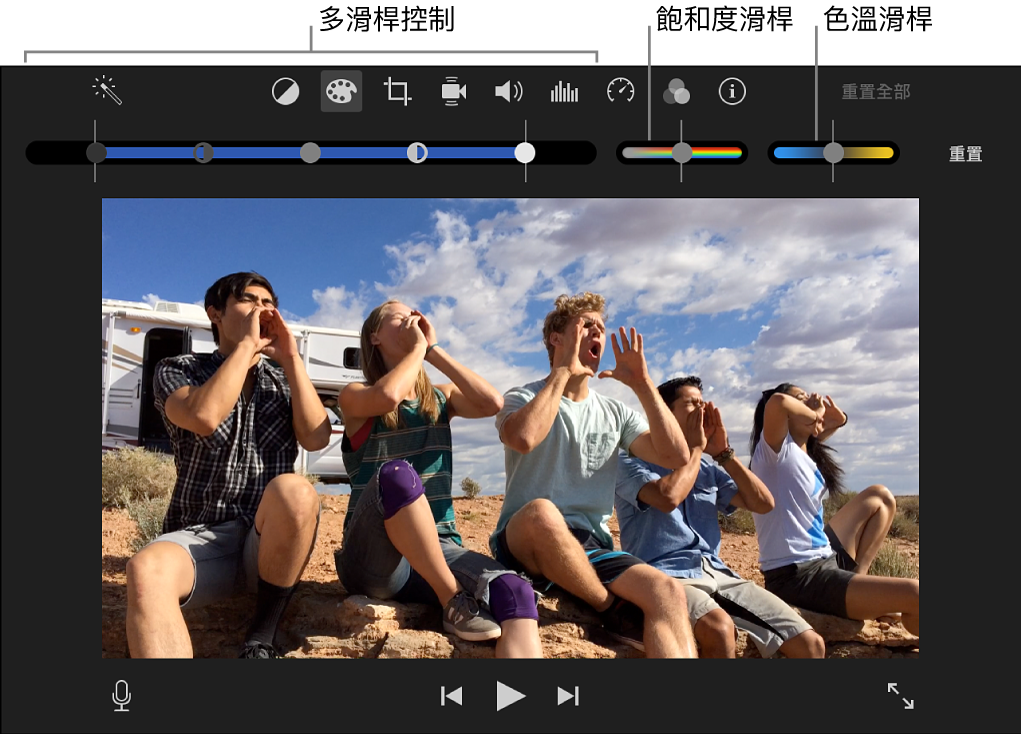Click the black point handle on the slider
The width and height of the screenshot is (1021, 734).
pos(96,152)
